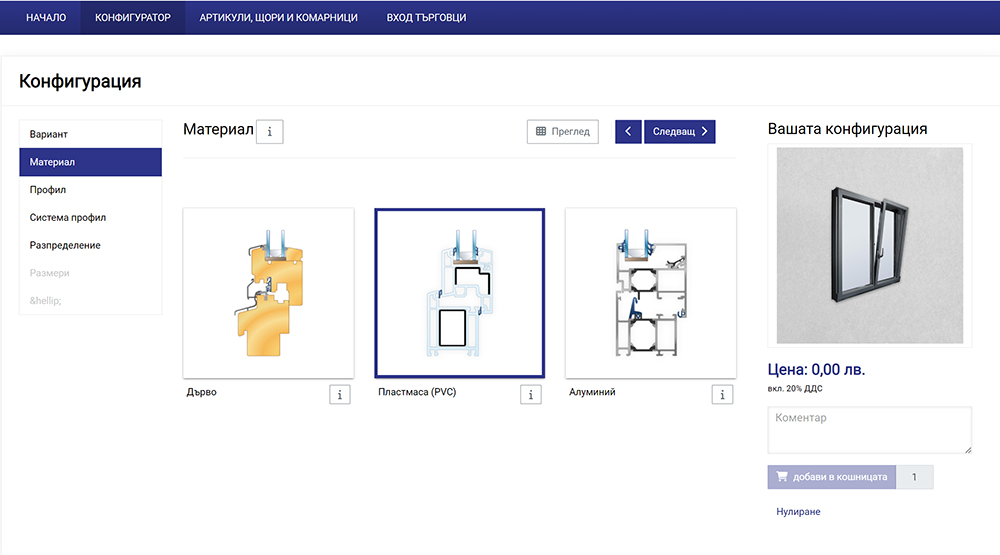Go to the Разпределение step
Viewport: 1000px width, 555px height.
[x=90, y=245]
